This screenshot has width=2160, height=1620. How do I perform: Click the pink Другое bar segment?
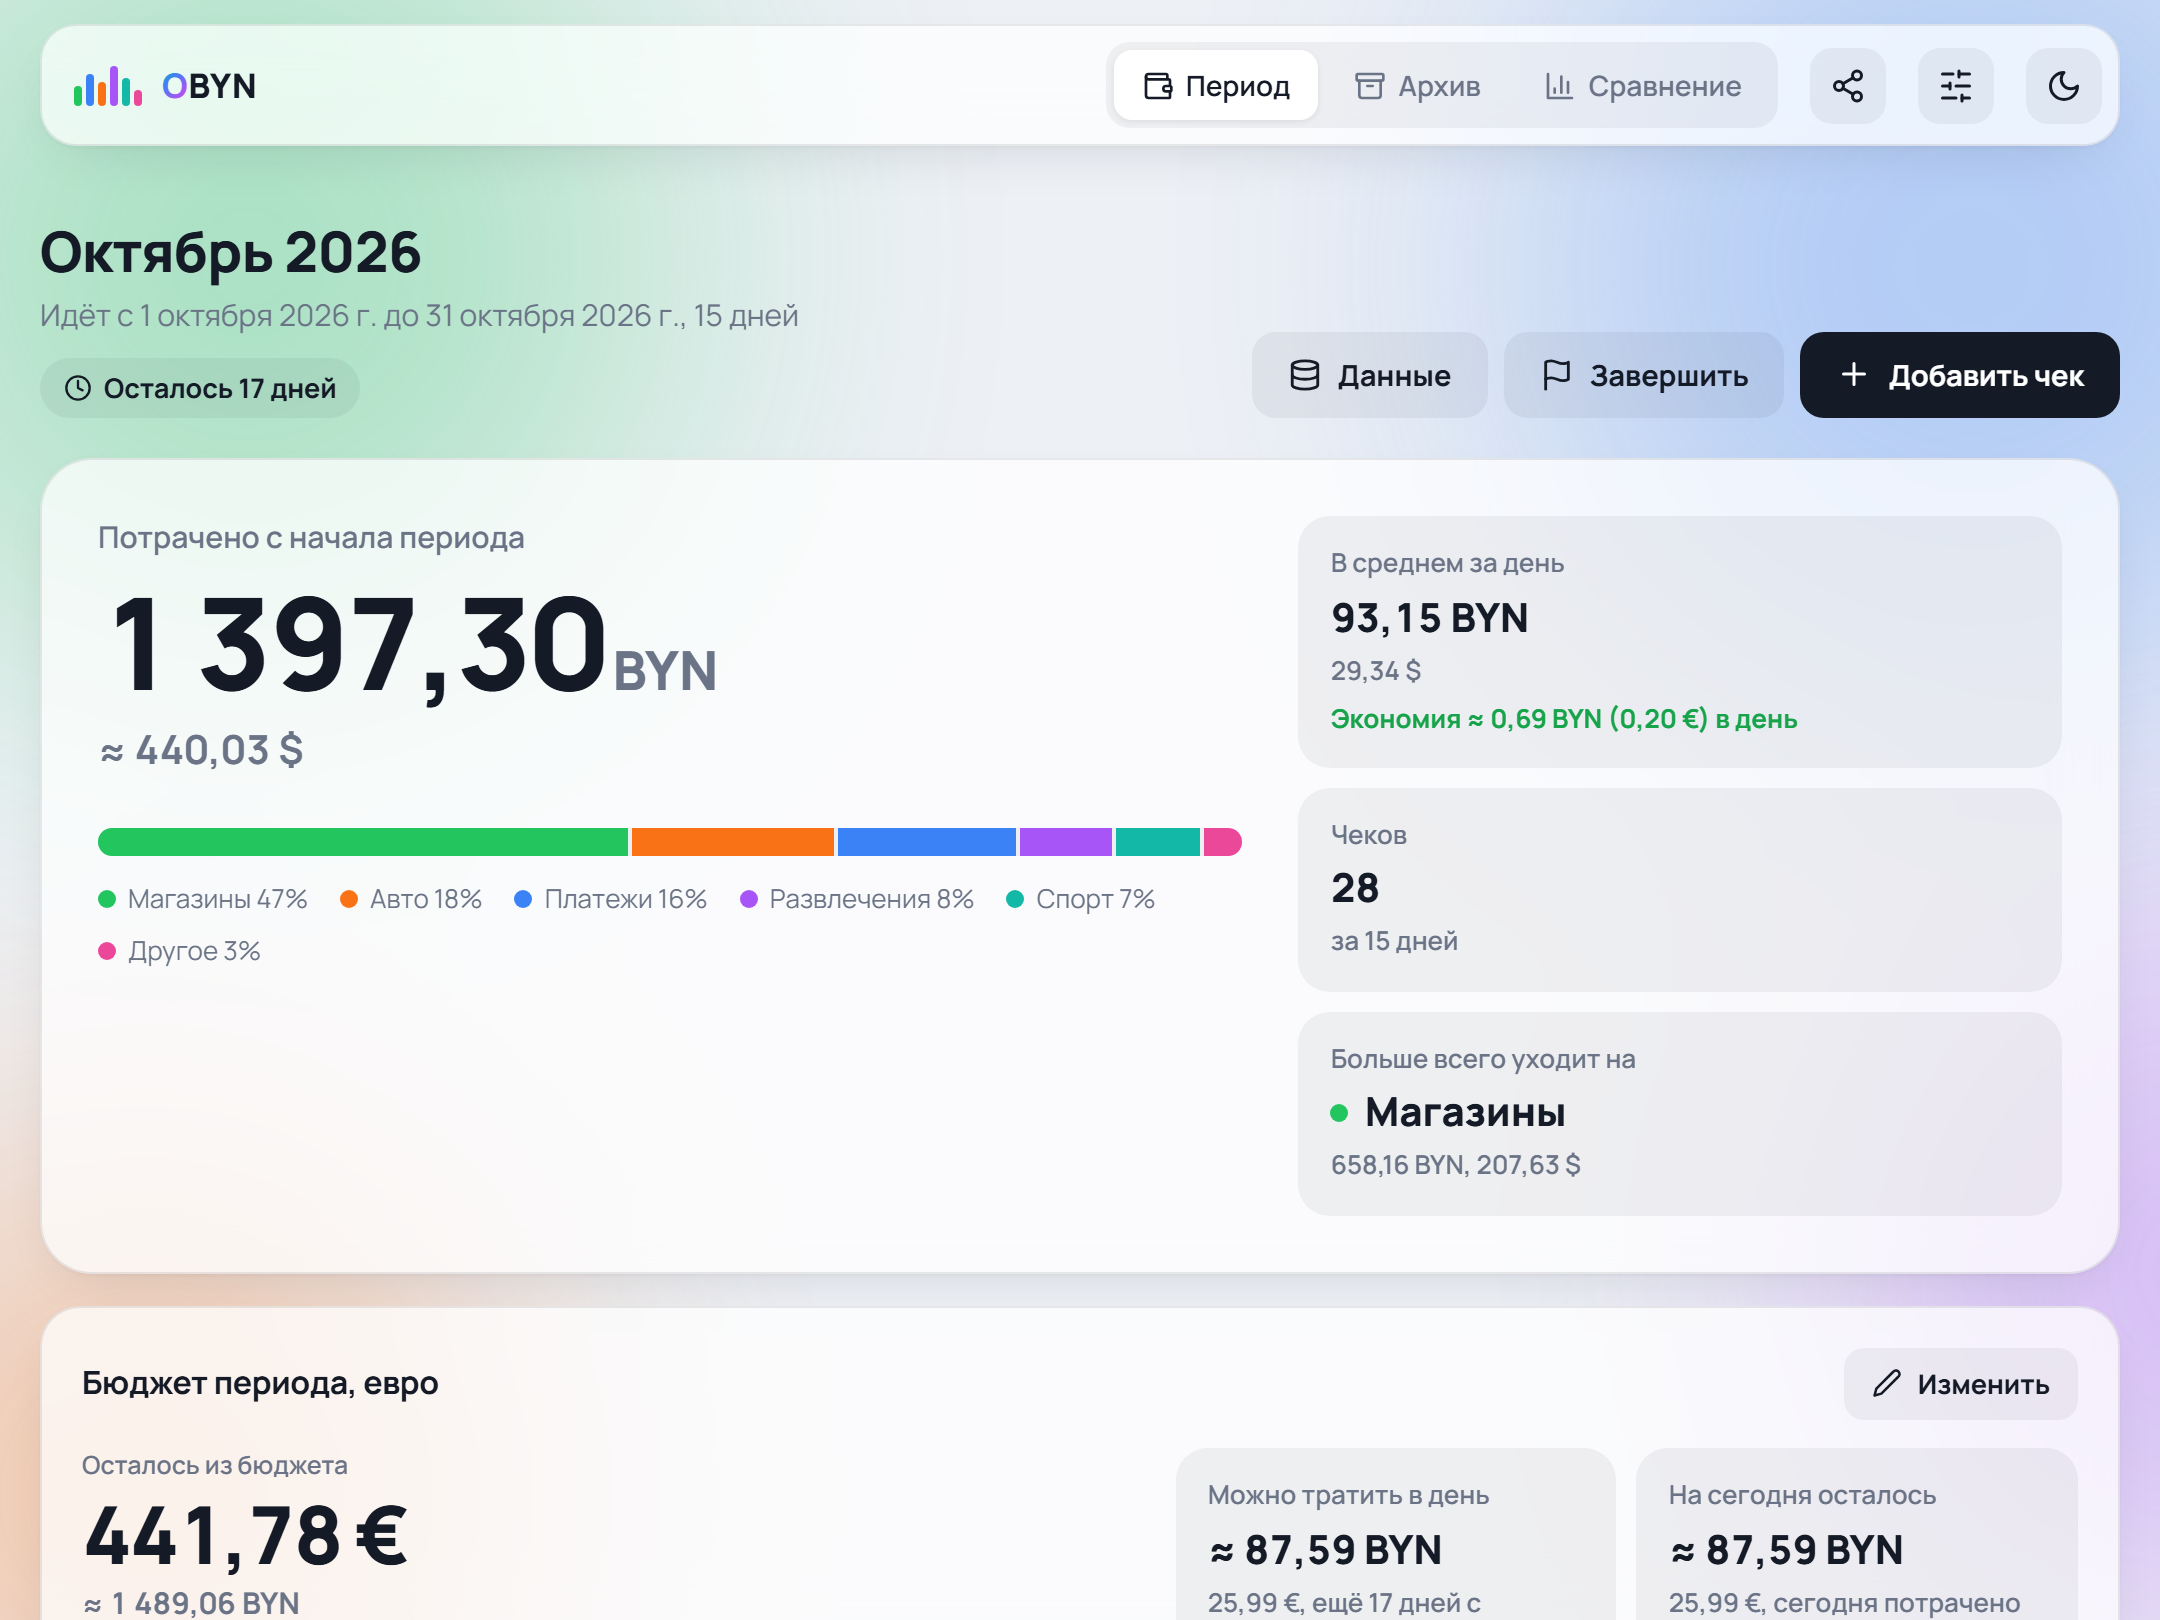pyautogui.click(x=1223, y=842)
